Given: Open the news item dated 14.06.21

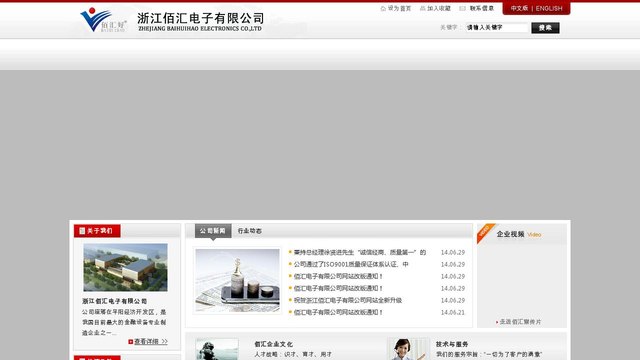Looking at the screenshot, I should point(338,312).
